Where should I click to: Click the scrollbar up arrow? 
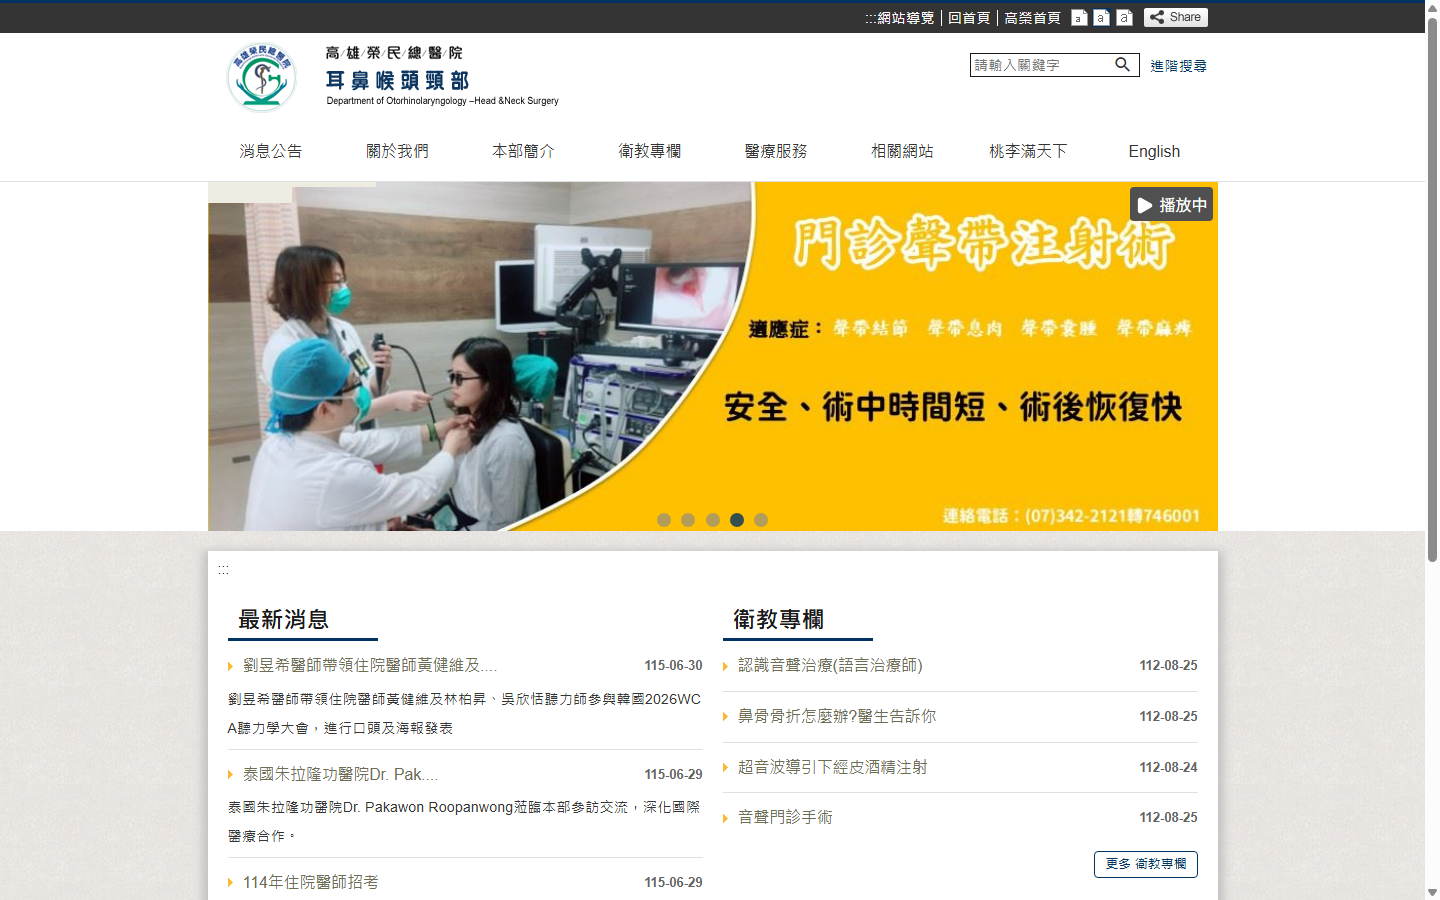(x=1432, y=7)
